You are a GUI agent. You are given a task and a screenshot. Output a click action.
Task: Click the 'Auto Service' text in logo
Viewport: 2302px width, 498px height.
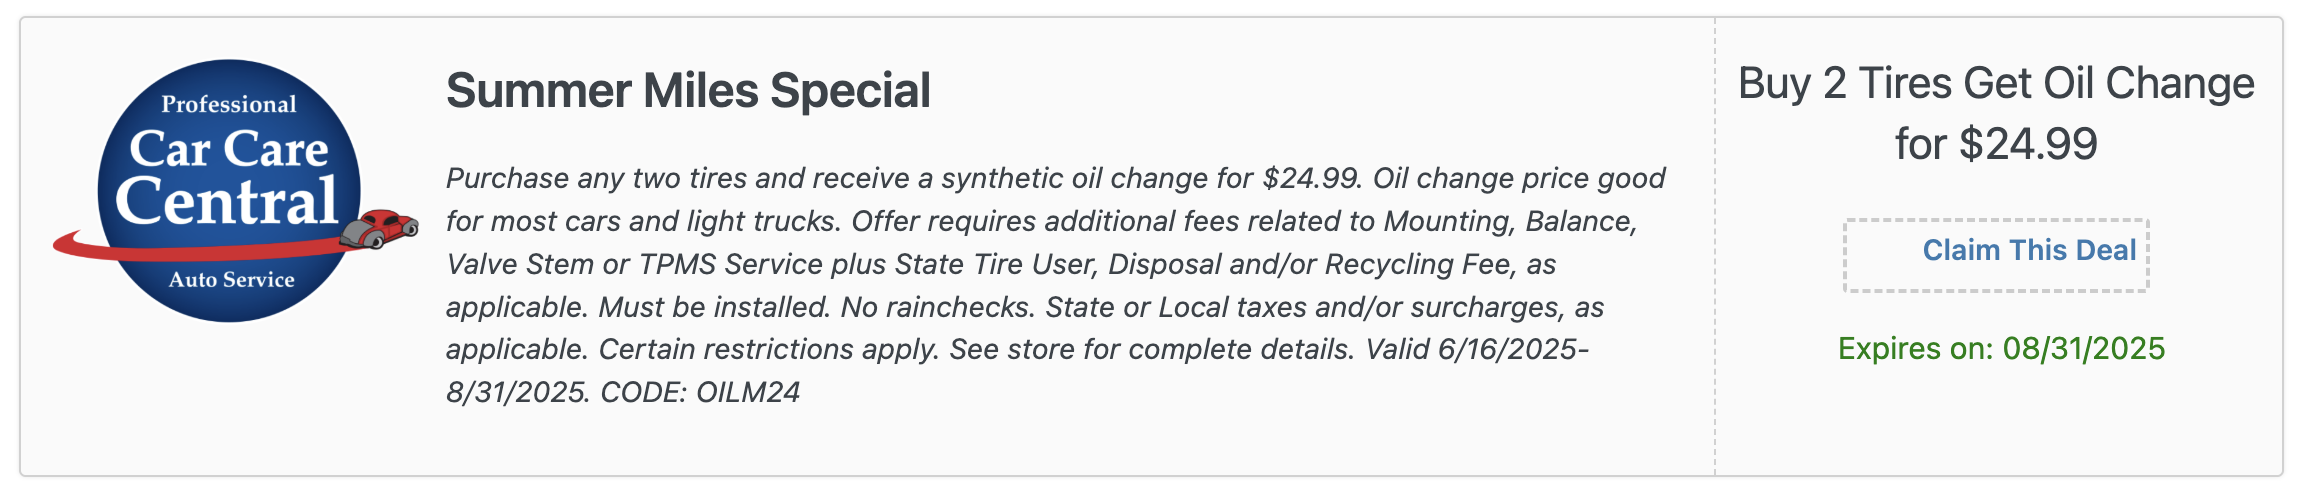pos(231,280)
